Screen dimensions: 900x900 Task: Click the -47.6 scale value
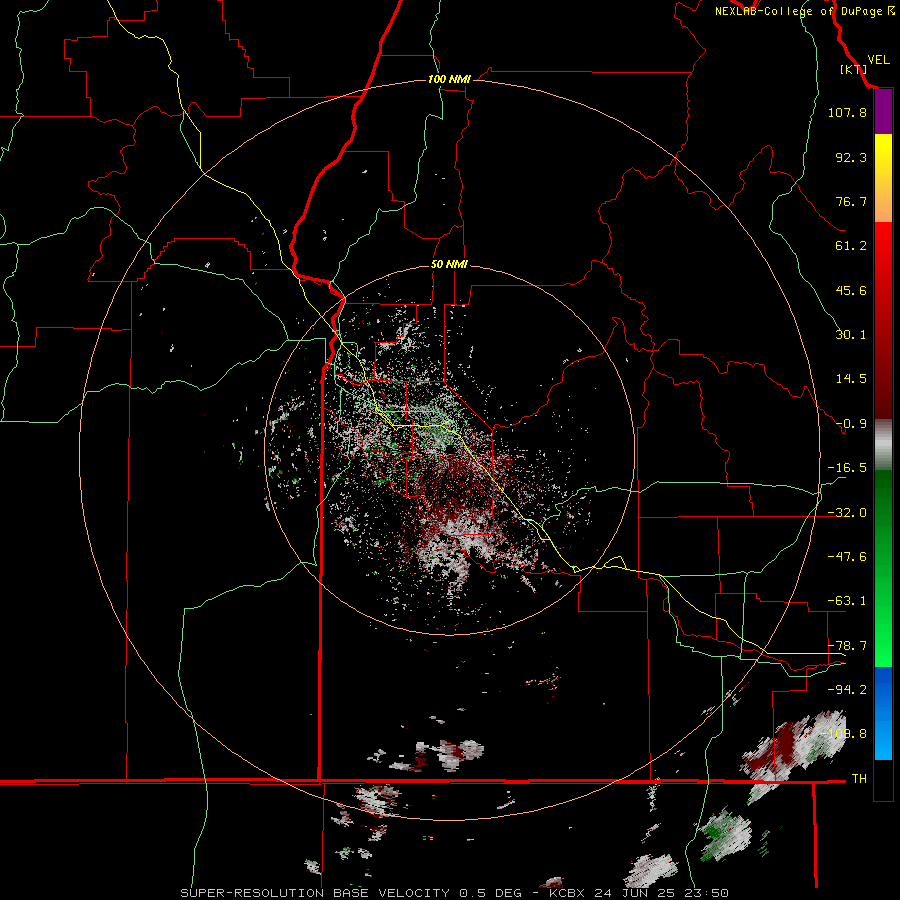click(x=847, y=557)
